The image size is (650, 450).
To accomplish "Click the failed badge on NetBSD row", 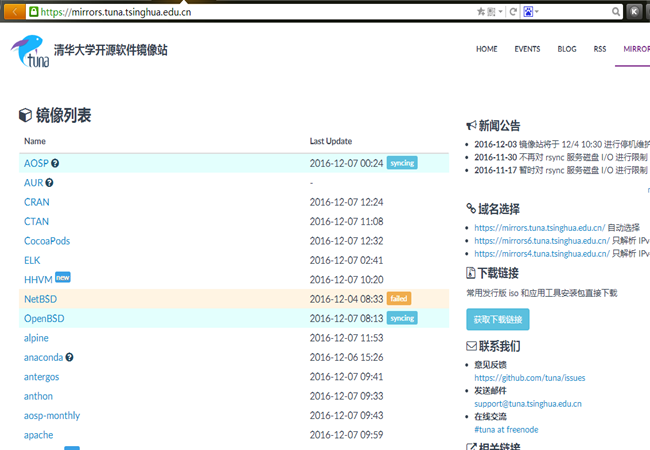I will [399, 298].
